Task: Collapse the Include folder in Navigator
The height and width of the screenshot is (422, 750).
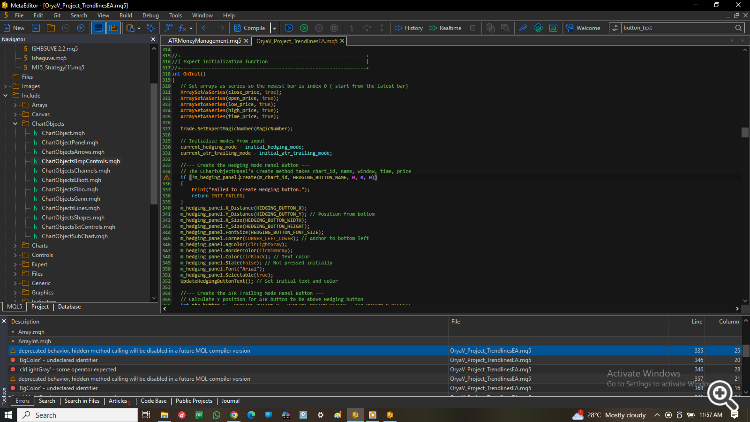Action: pyautogui.click(x=6, y=96)
